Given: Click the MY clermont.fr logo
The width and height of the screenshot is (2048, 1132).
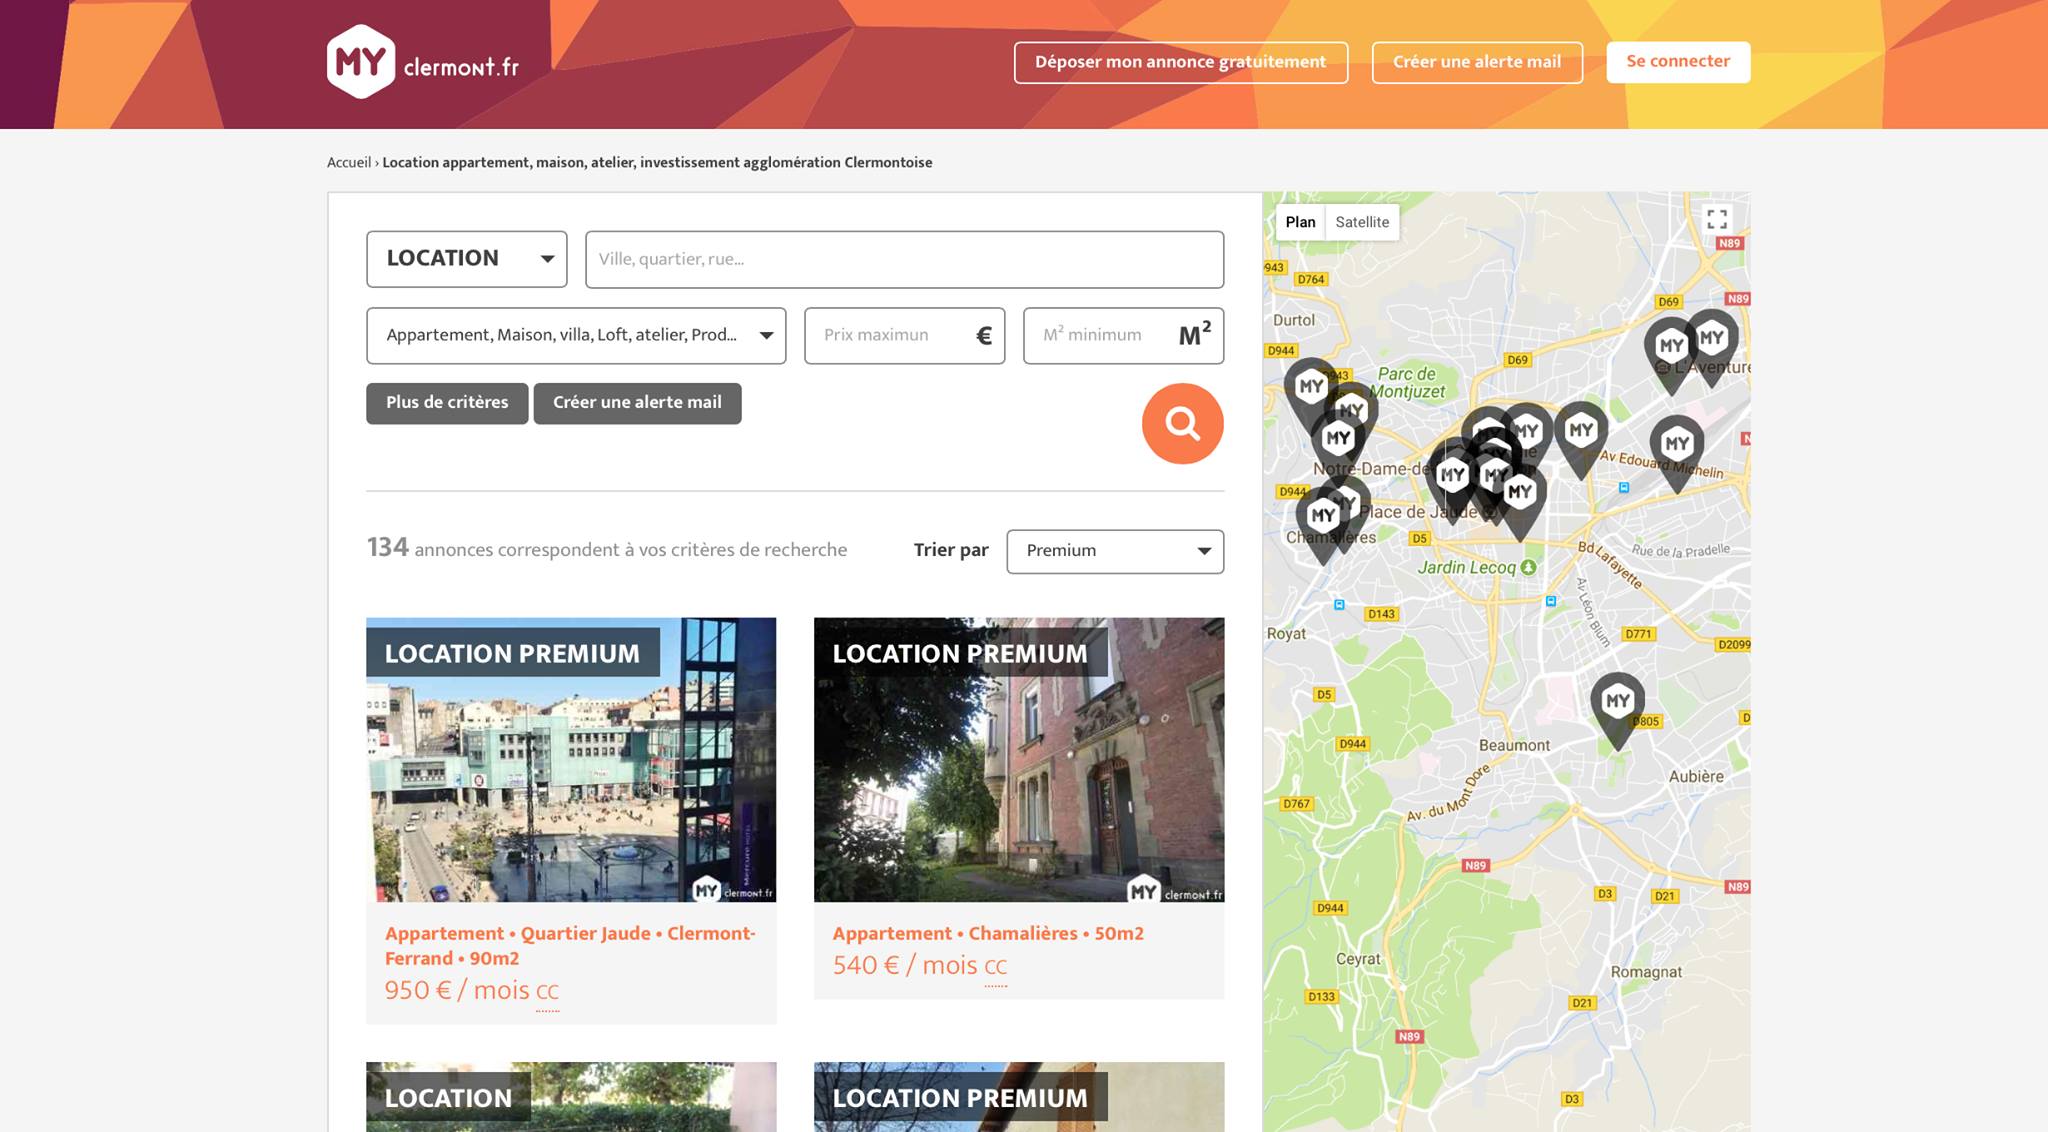Looking at the screenshot, I should 423,62.
